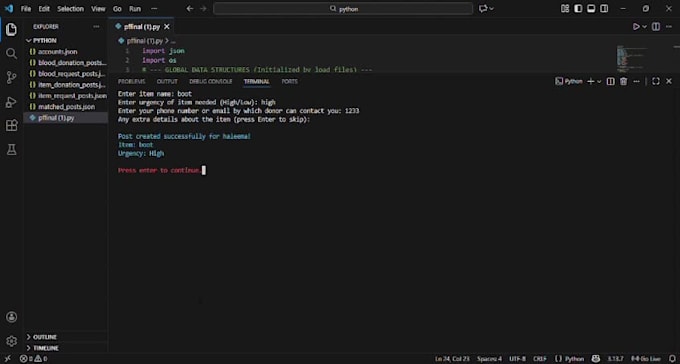The height and width of the screenshot is (364, 680).
Task: Open the Run menu
Action: pos(135,9)
